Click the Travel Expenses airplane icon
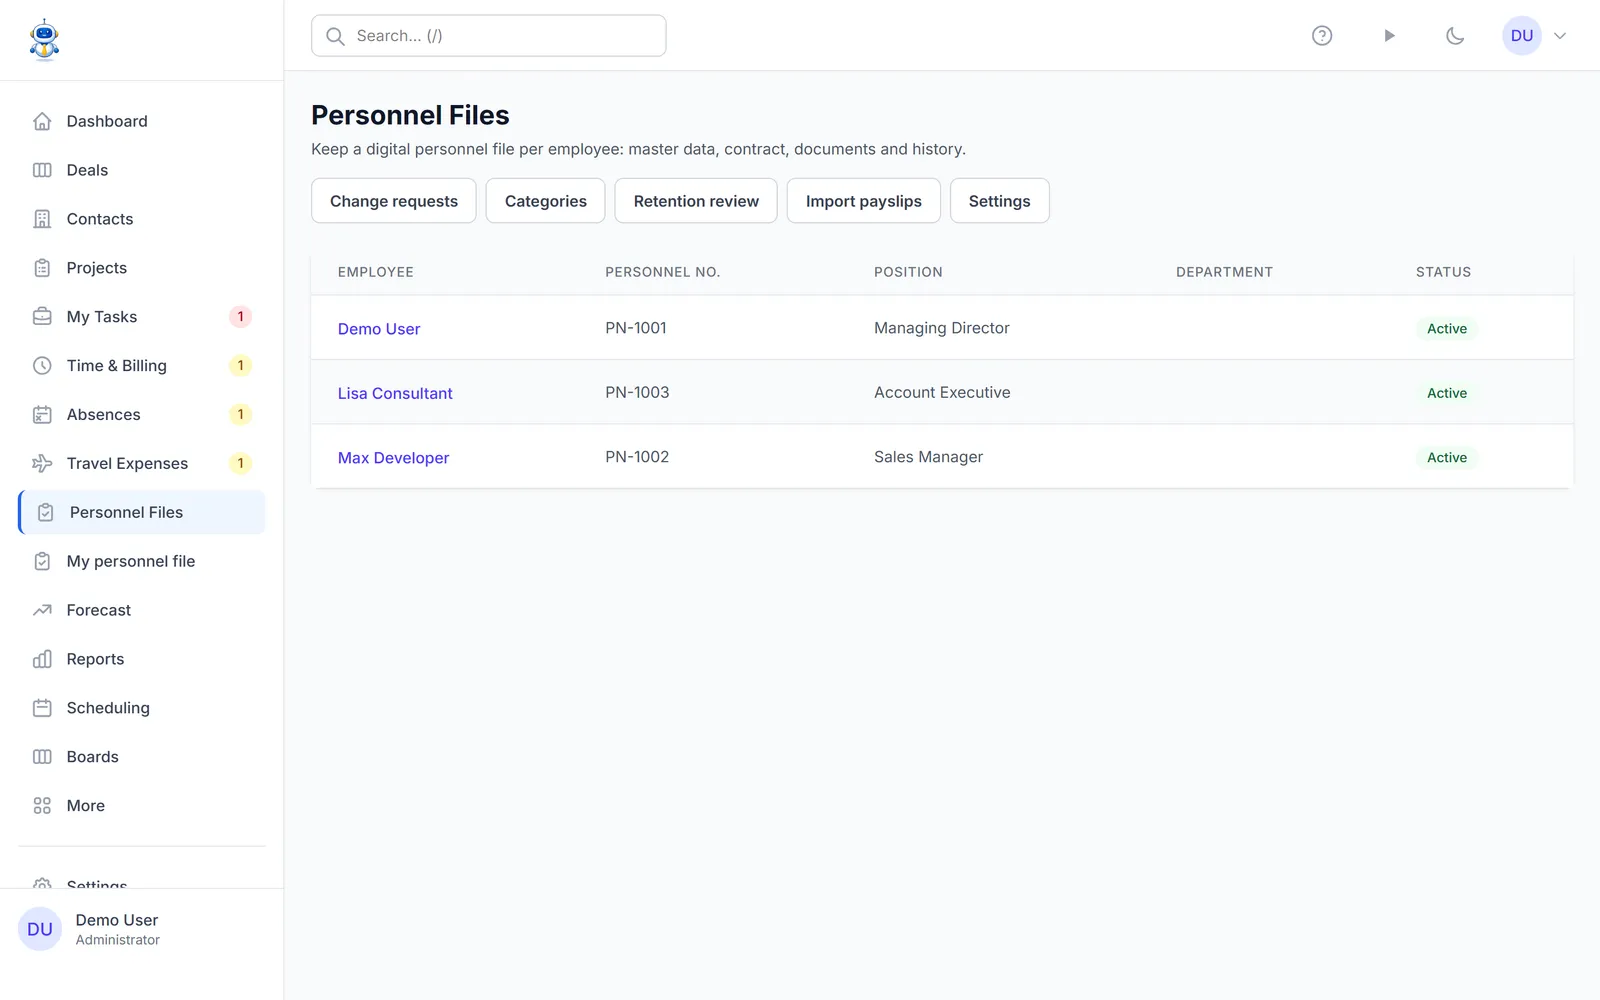Screen dimensions: 1600x1000 coord(42,463)
